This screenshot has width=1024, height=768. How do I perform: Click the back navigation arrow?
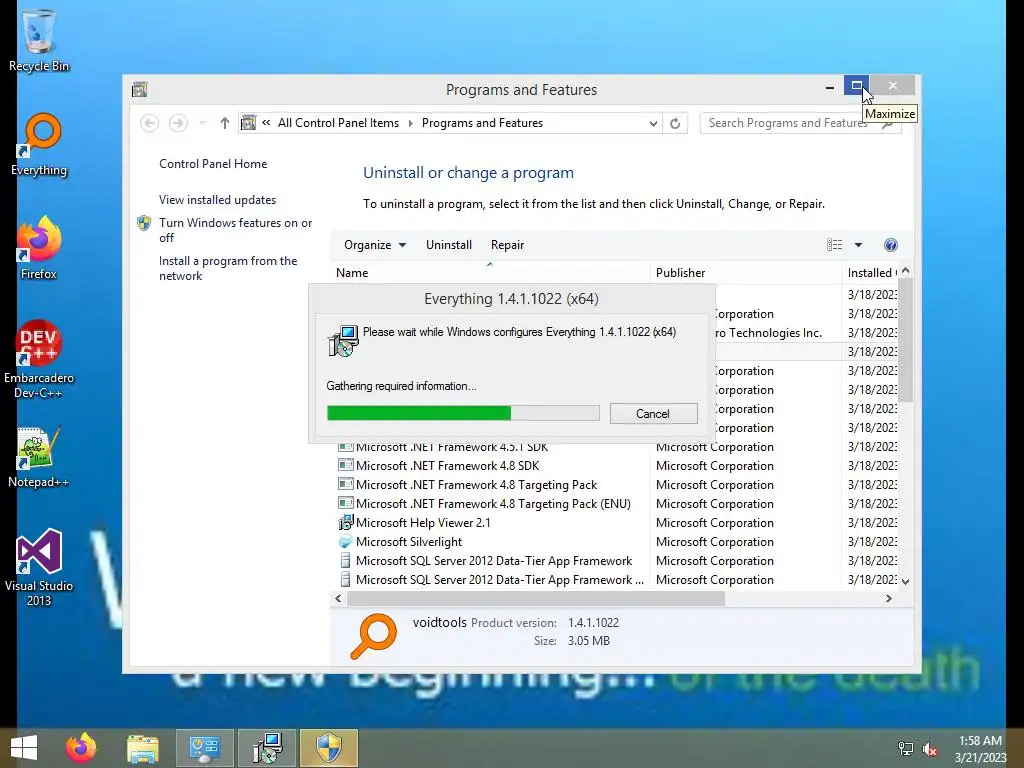coord(150,123)
